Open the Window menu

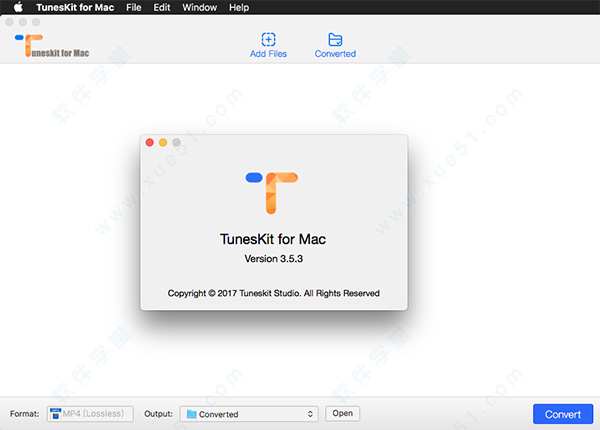pos(199,7)
